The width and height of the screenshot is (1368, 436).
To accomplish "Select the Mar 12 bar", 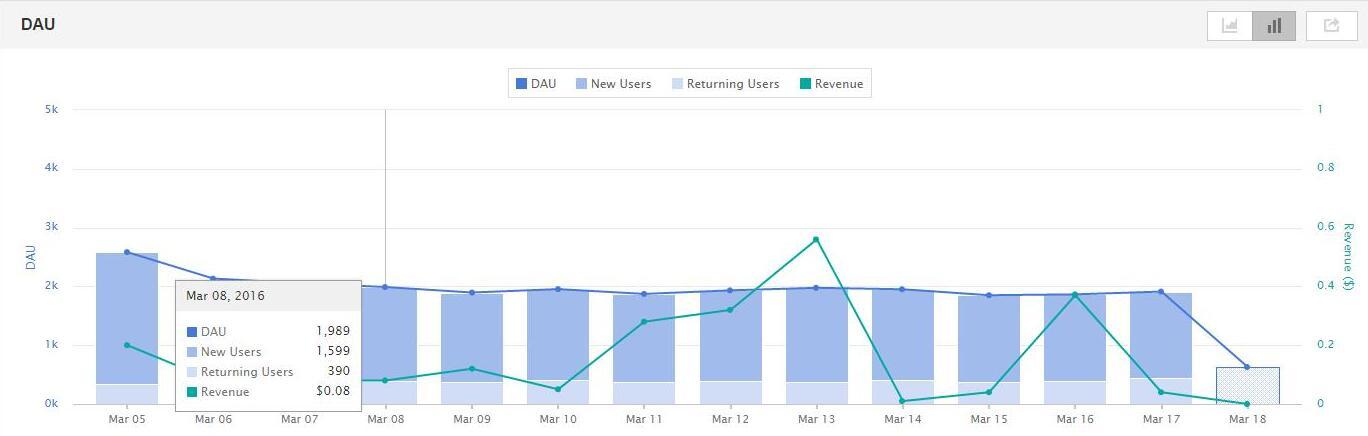I will click(730, 348).
